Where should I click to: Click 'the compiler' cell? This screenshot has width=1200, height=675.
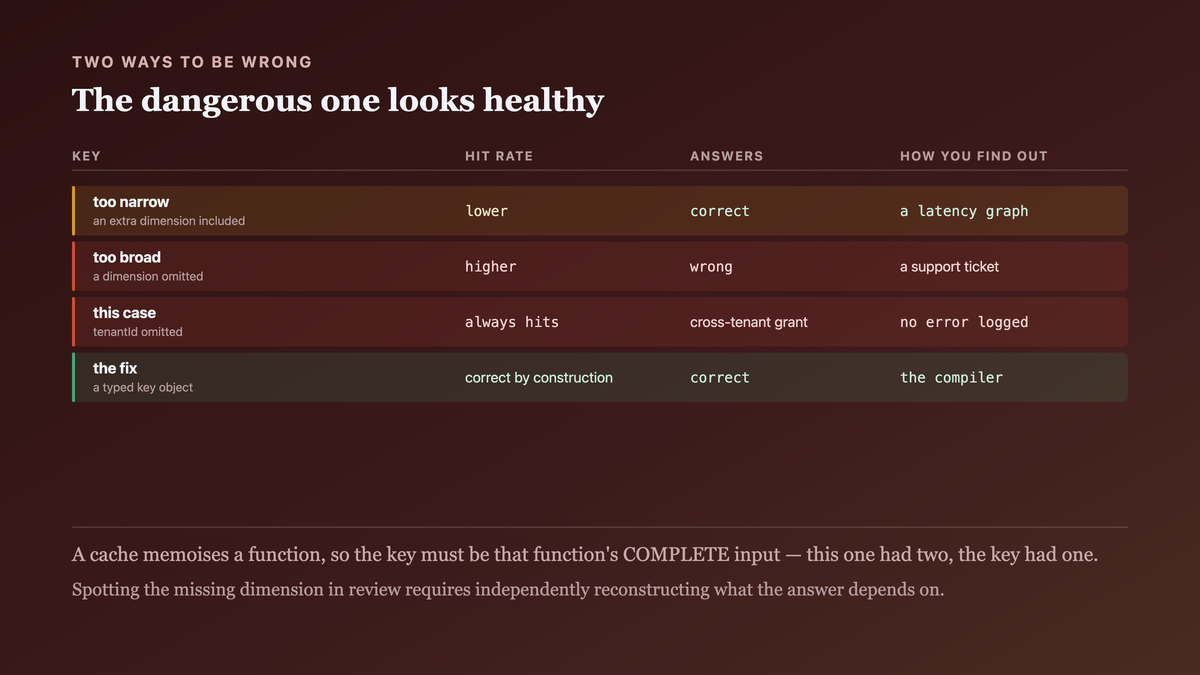pos(951,378)
